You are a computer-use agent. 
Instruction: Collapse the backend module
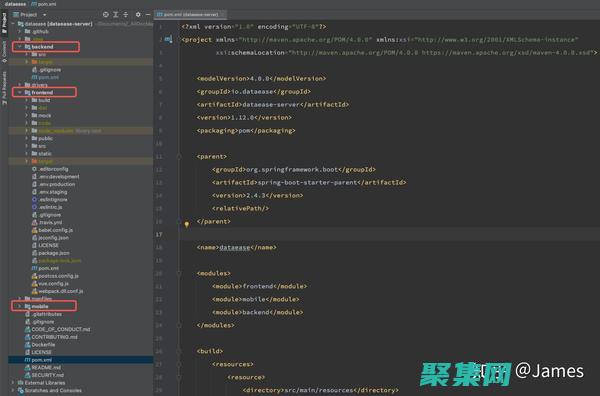20,47
